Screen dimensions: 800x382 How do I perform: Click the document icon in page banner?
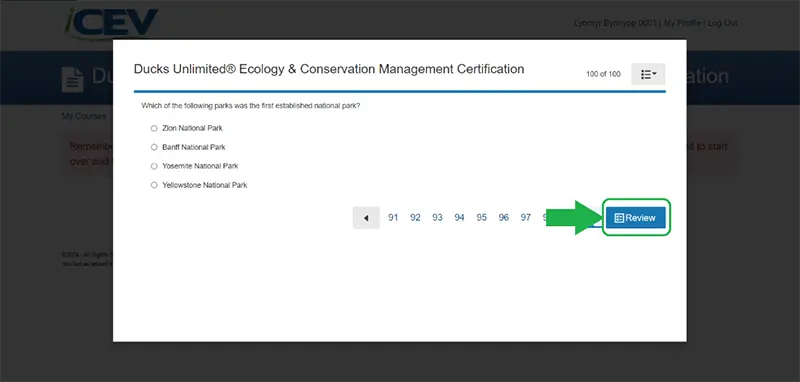click(x=72, y=79)
